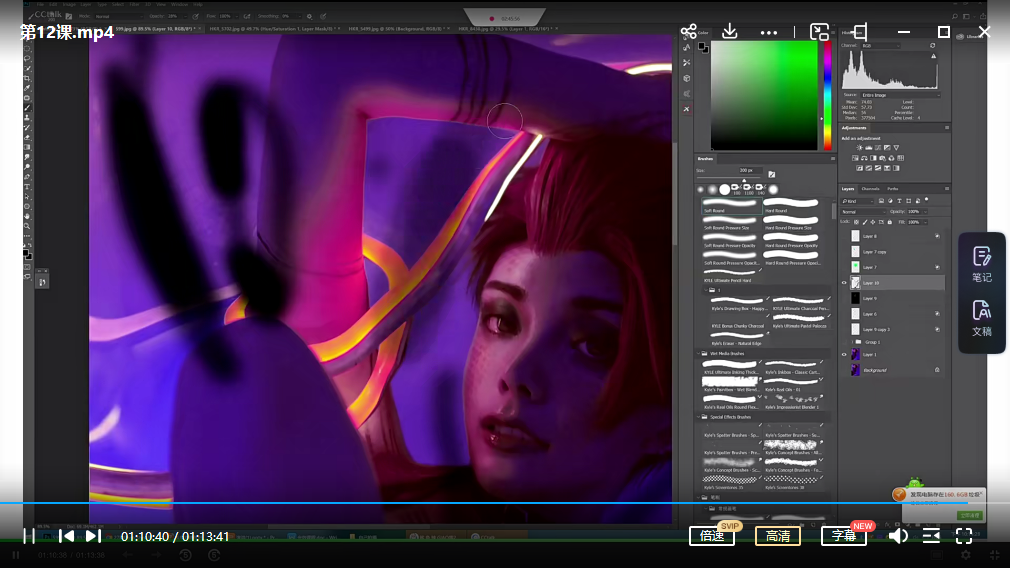Viewport: 1010px width, 568px height.
Task: Open the layer Opacity dropdown arrow
Action: pos(925,212)
